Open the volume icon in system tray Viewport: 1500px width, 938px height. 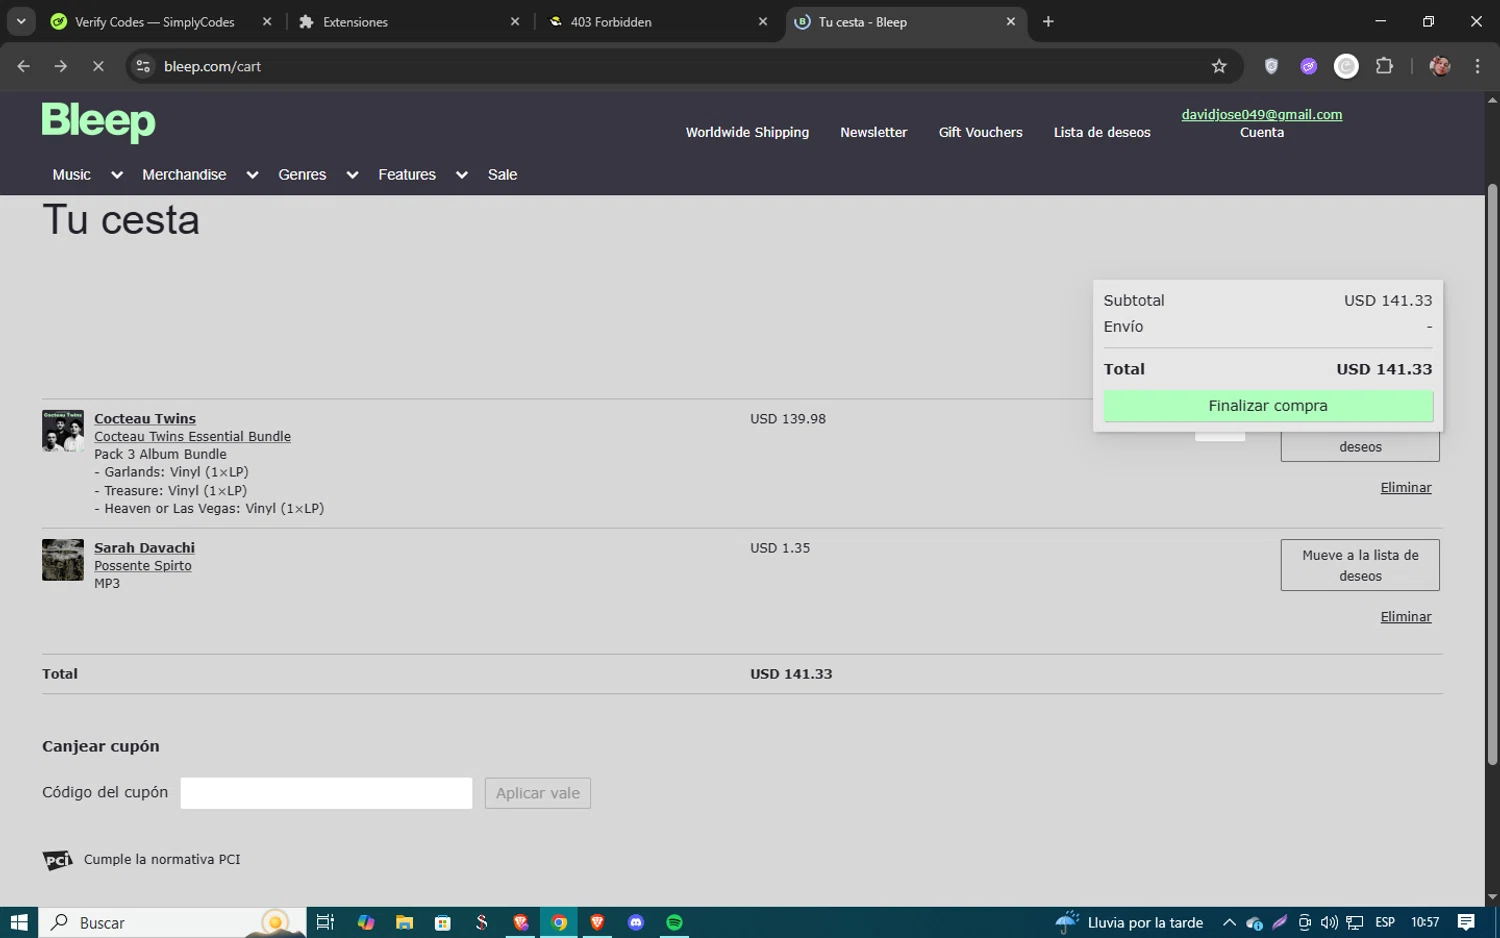pos(1329,922)
